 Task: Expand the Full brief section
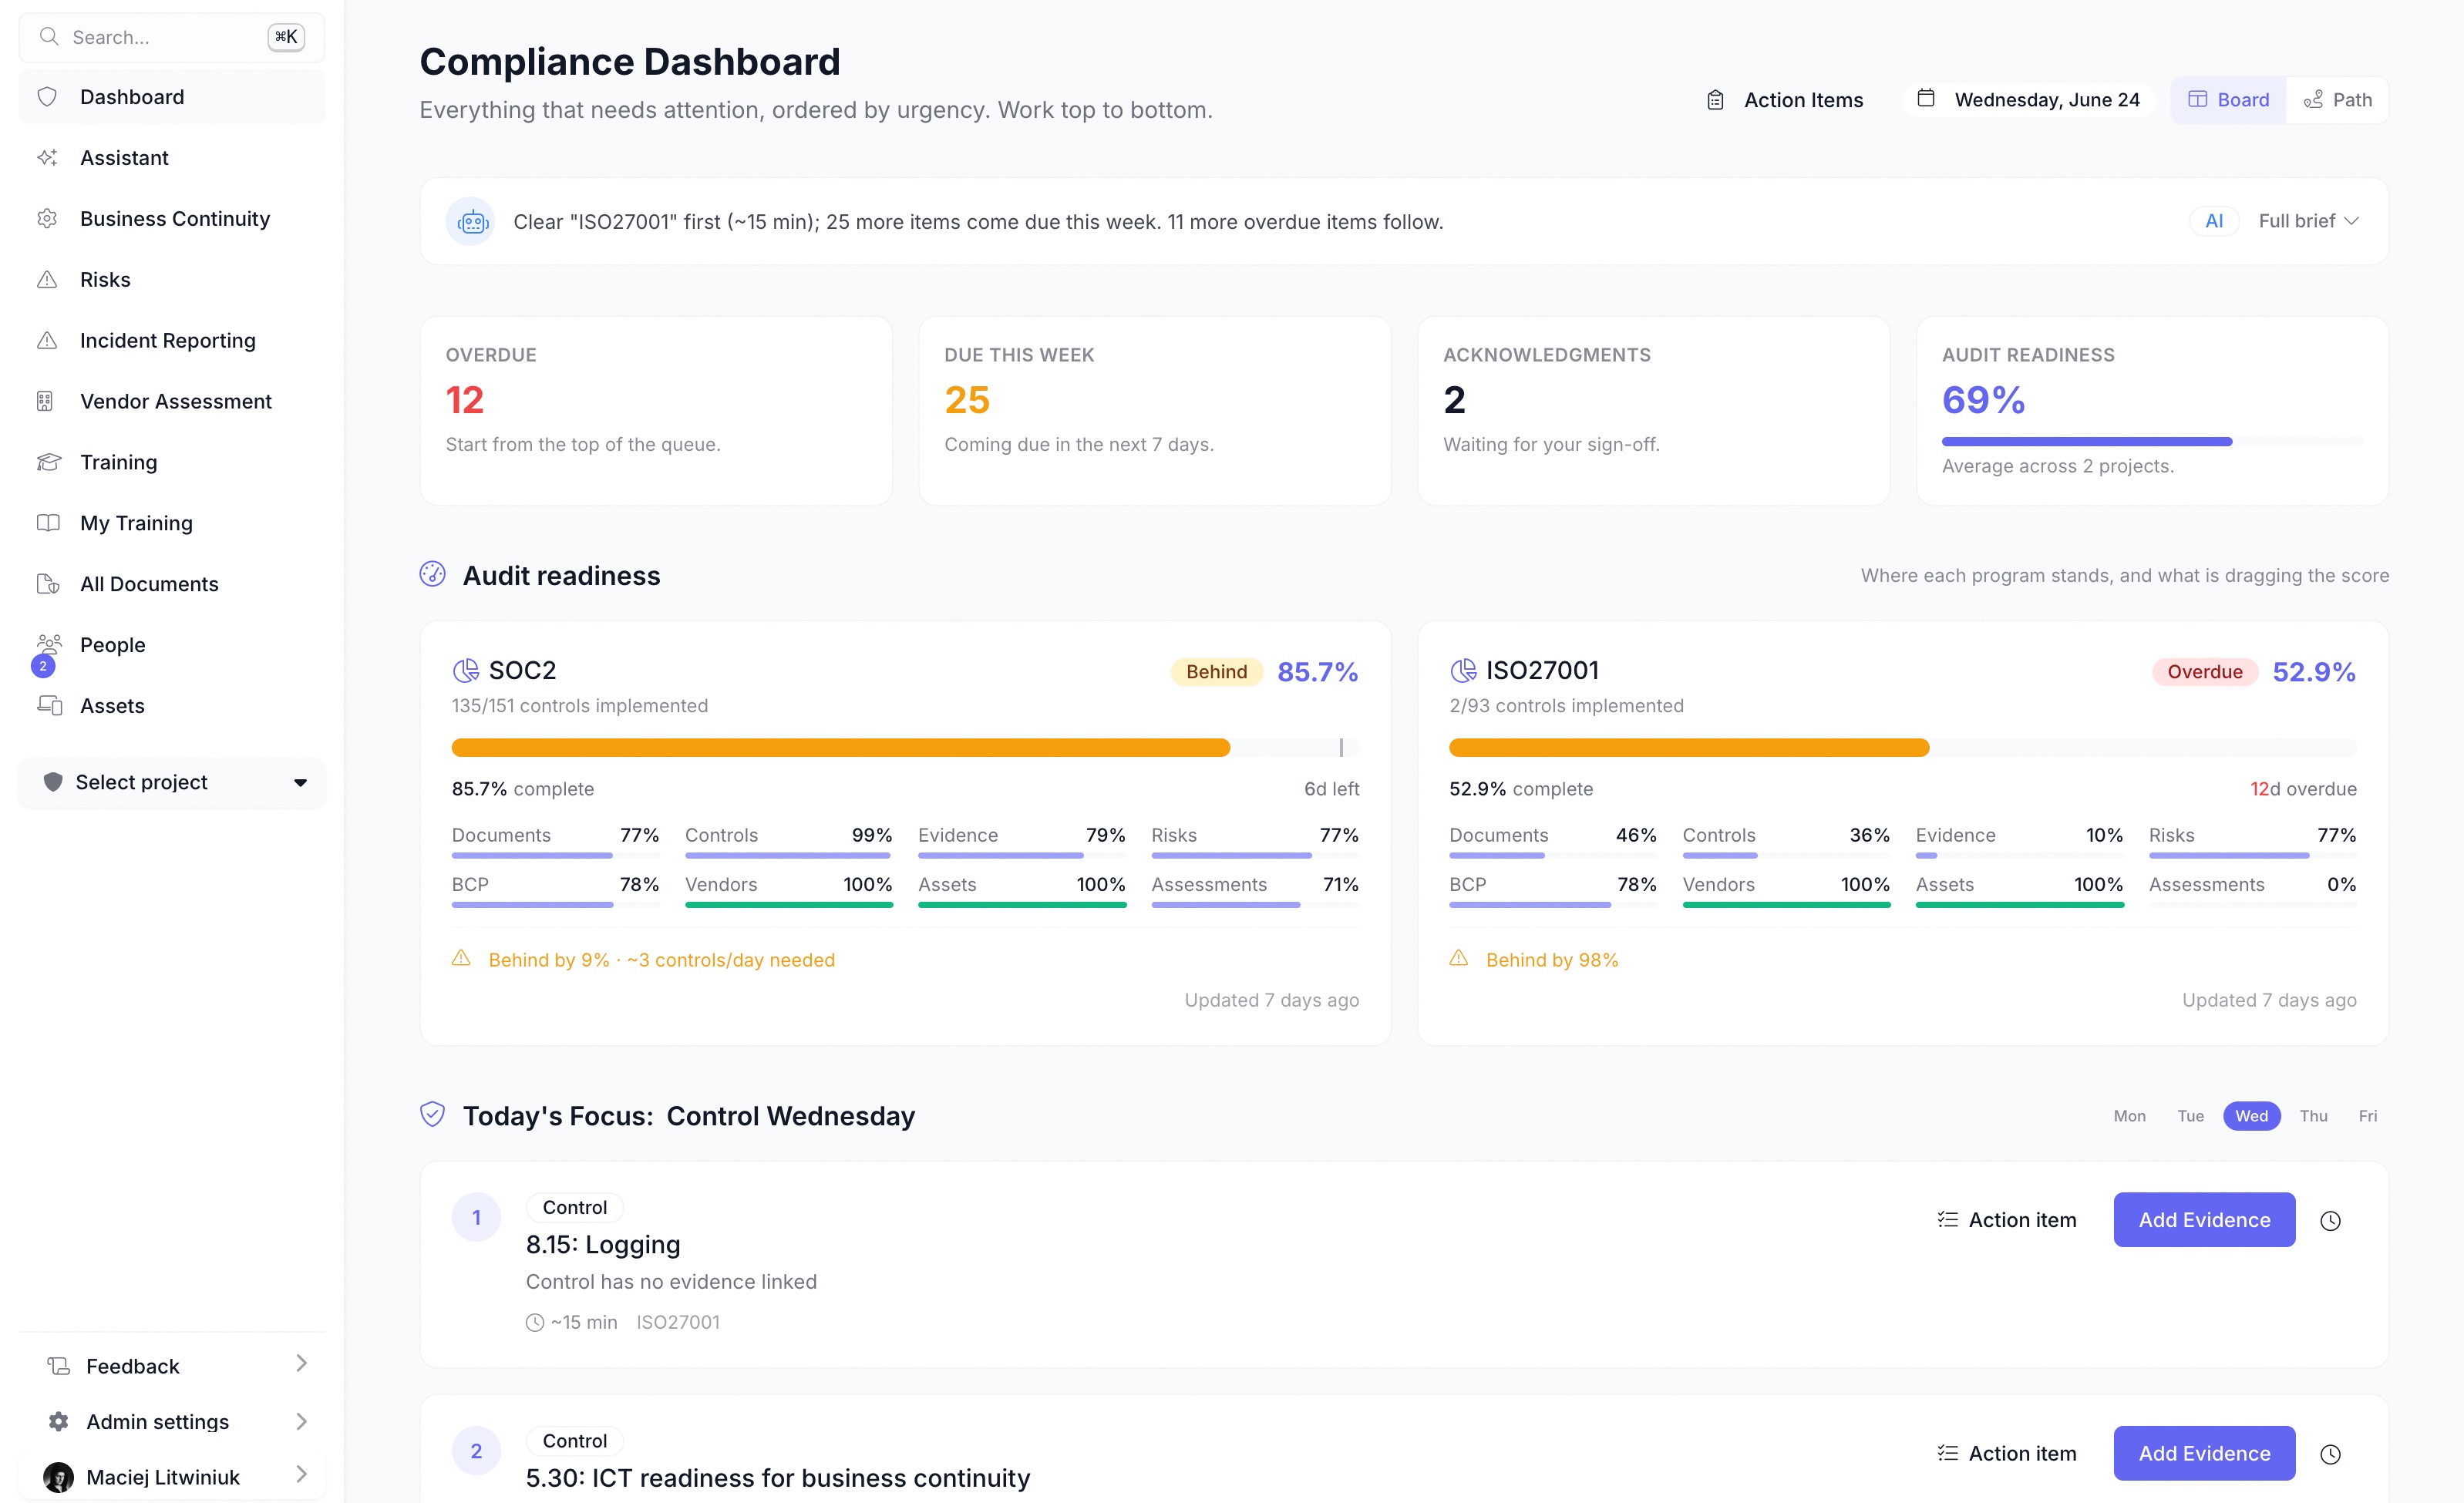click(x=2309, y=221)
